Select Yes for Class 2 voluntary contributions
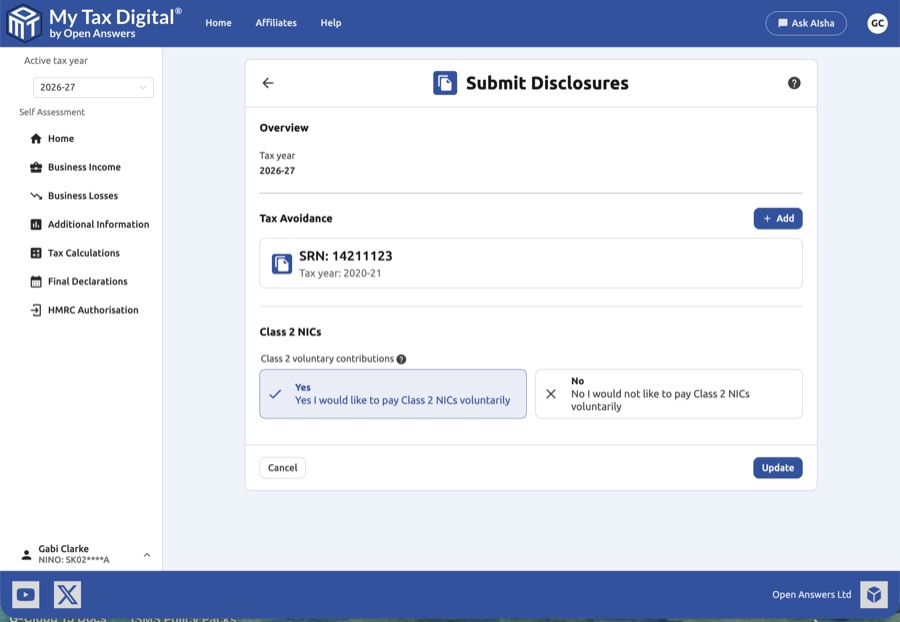 pyautogui.click(x=392, y=394)
